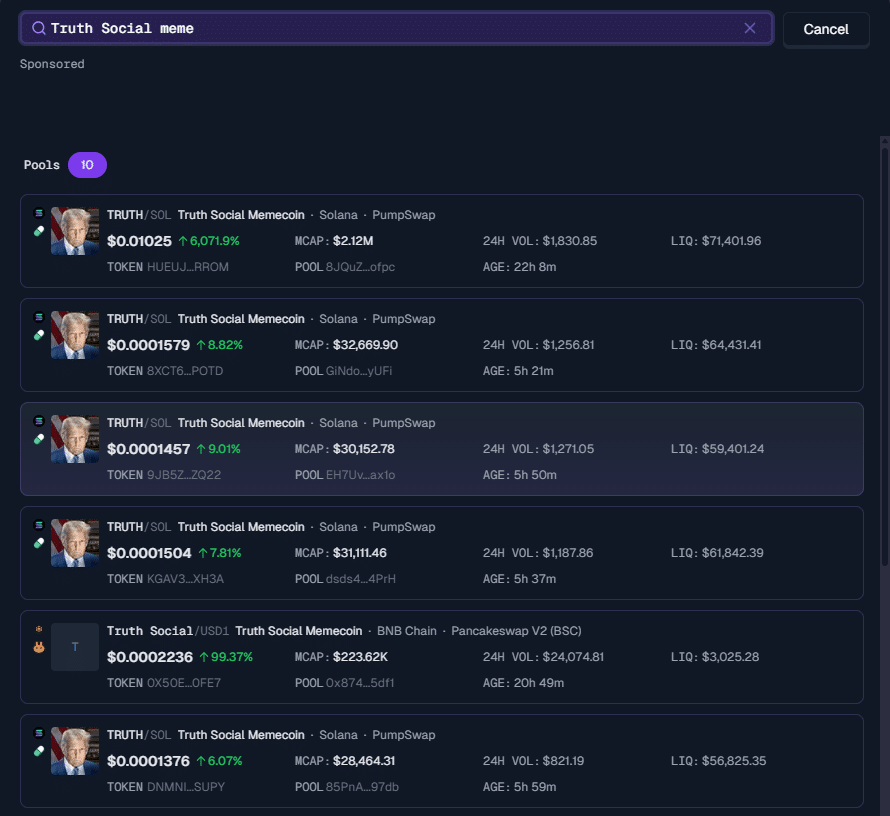890x816 pixels.
Task: Click Solana chain icon on $0.01025 pool
Action: pyautogui.click(x=39, y=213)
